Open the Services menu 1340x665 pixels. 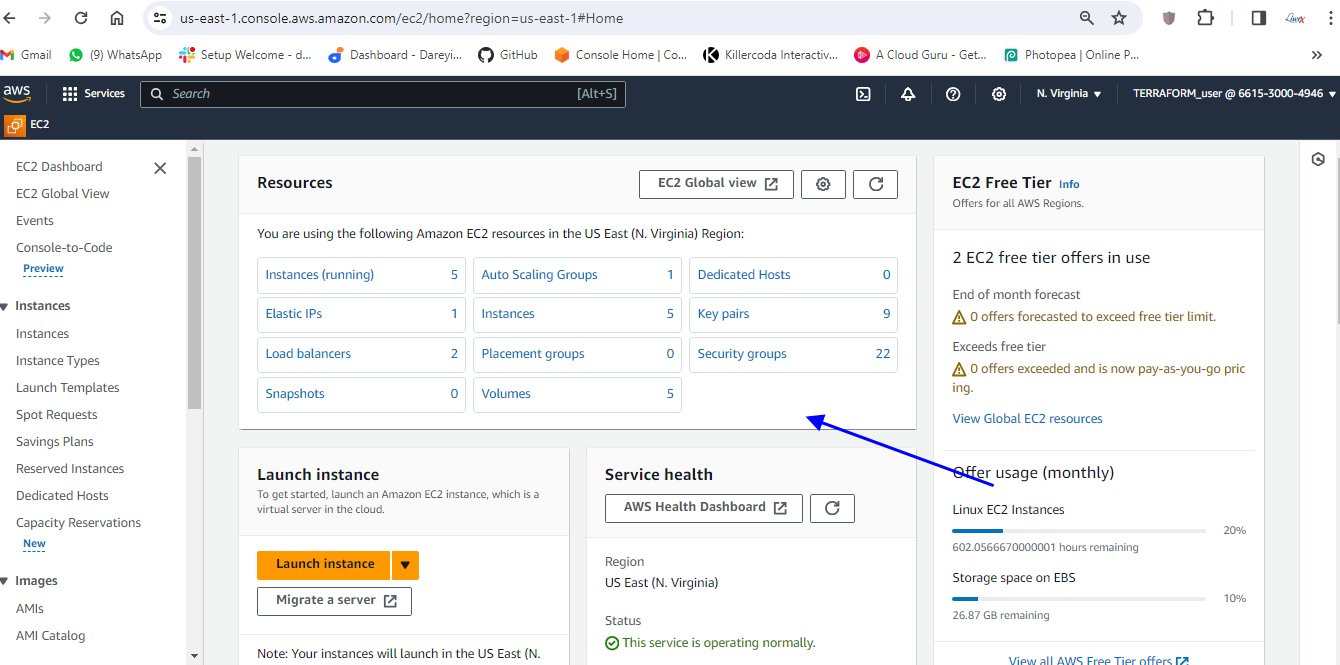93,94
